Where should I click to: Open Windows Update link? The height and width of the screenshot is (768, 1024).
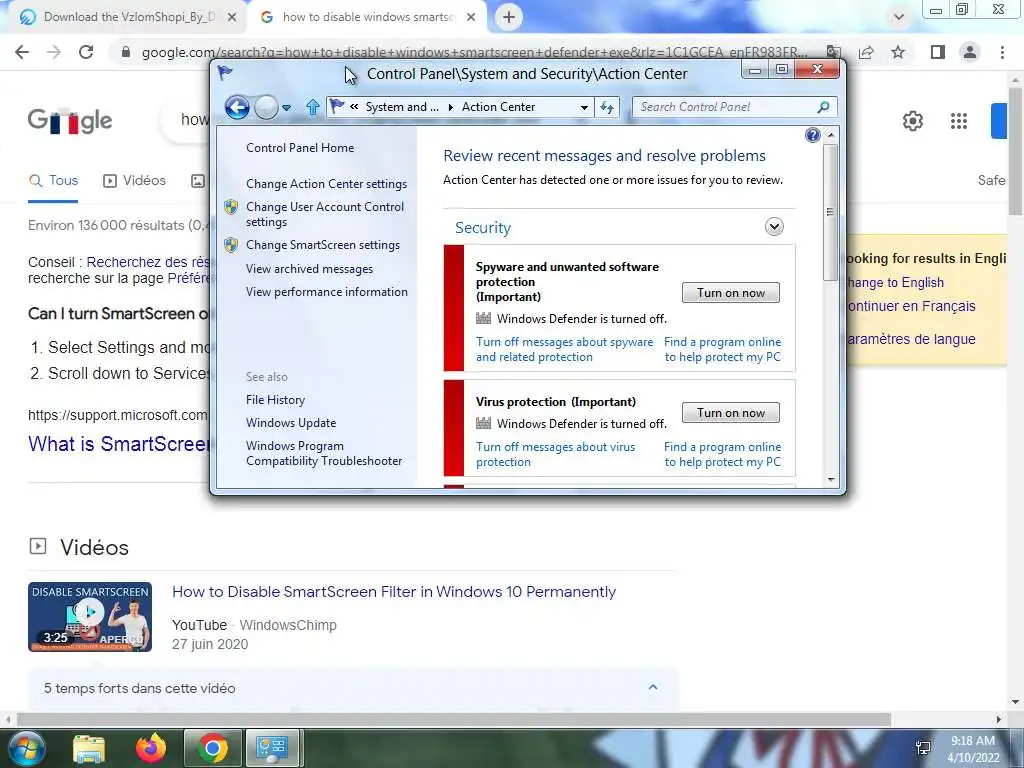click(291, 423)
